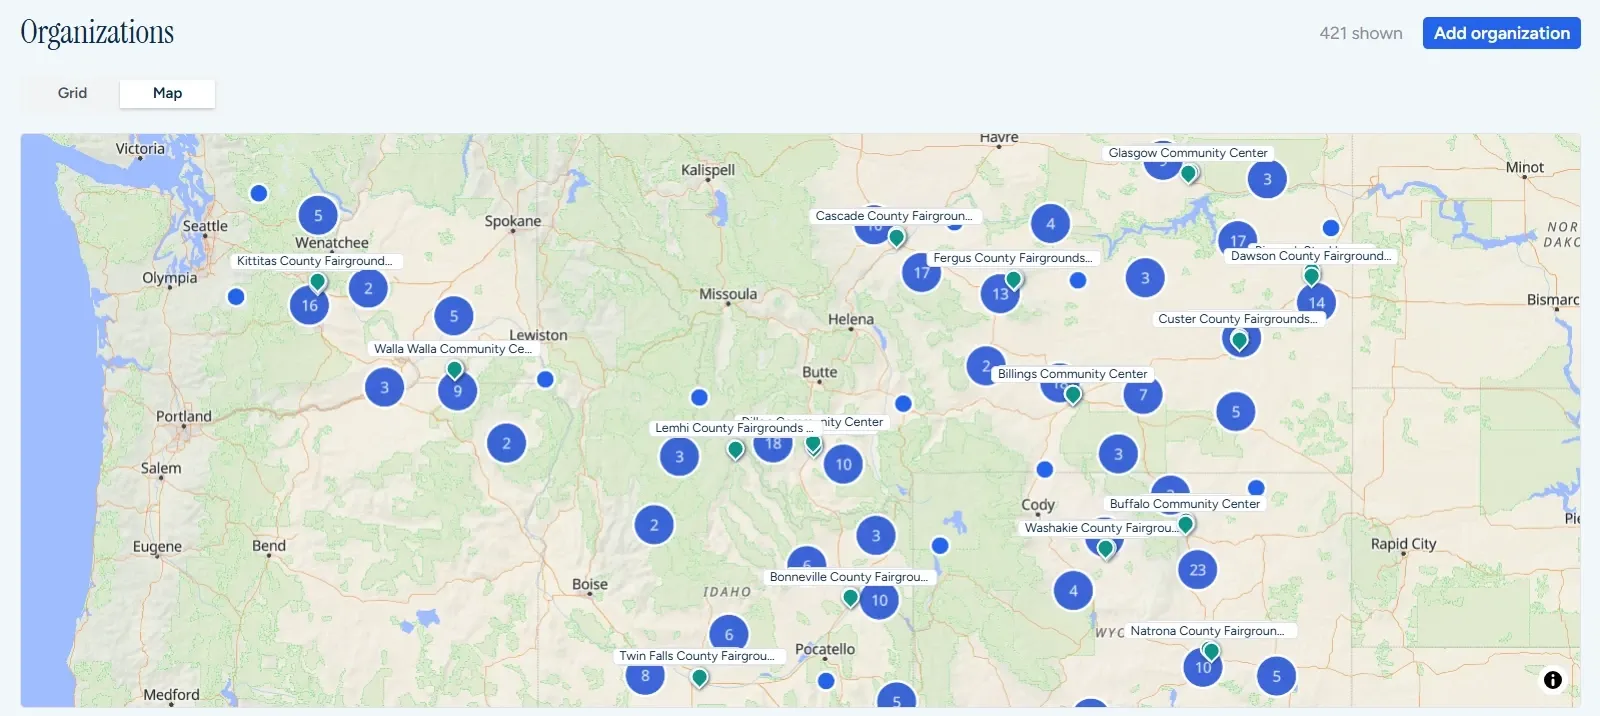Click the Buffalo Community Center pin
The image size is (1600, 716).
[x=1186, y=524]
